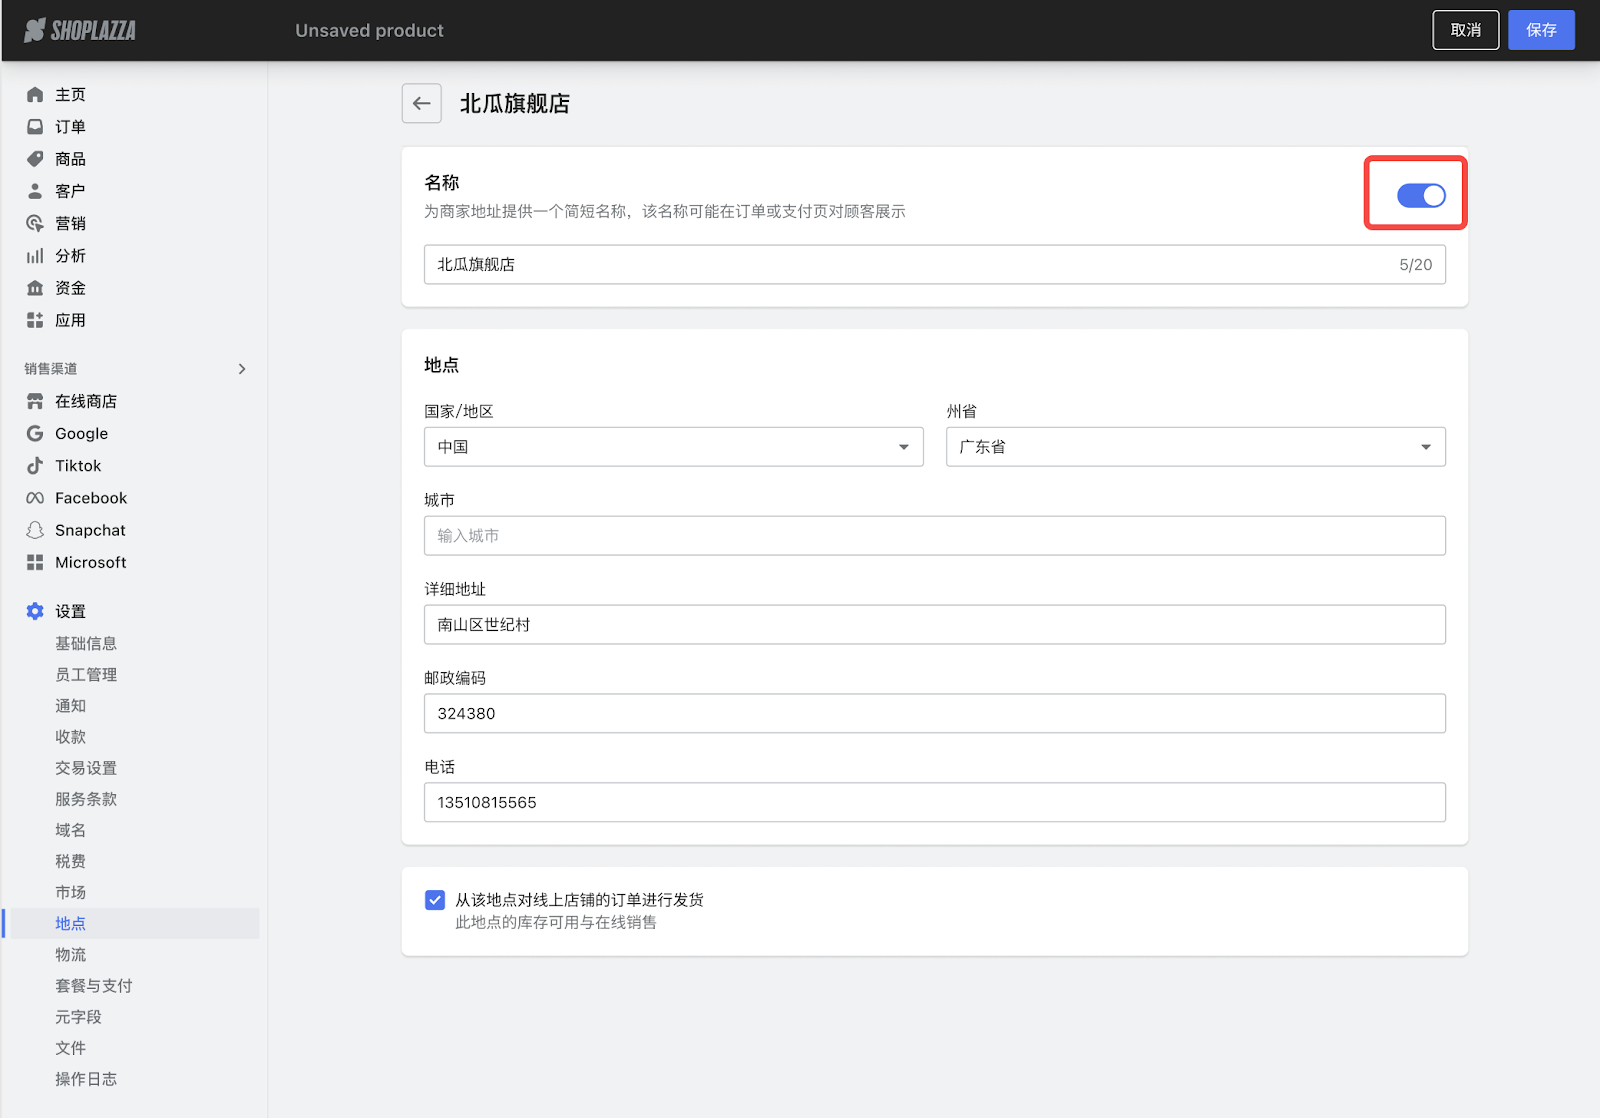
Task: Open 域名 settings item
Action: (70, 830)
